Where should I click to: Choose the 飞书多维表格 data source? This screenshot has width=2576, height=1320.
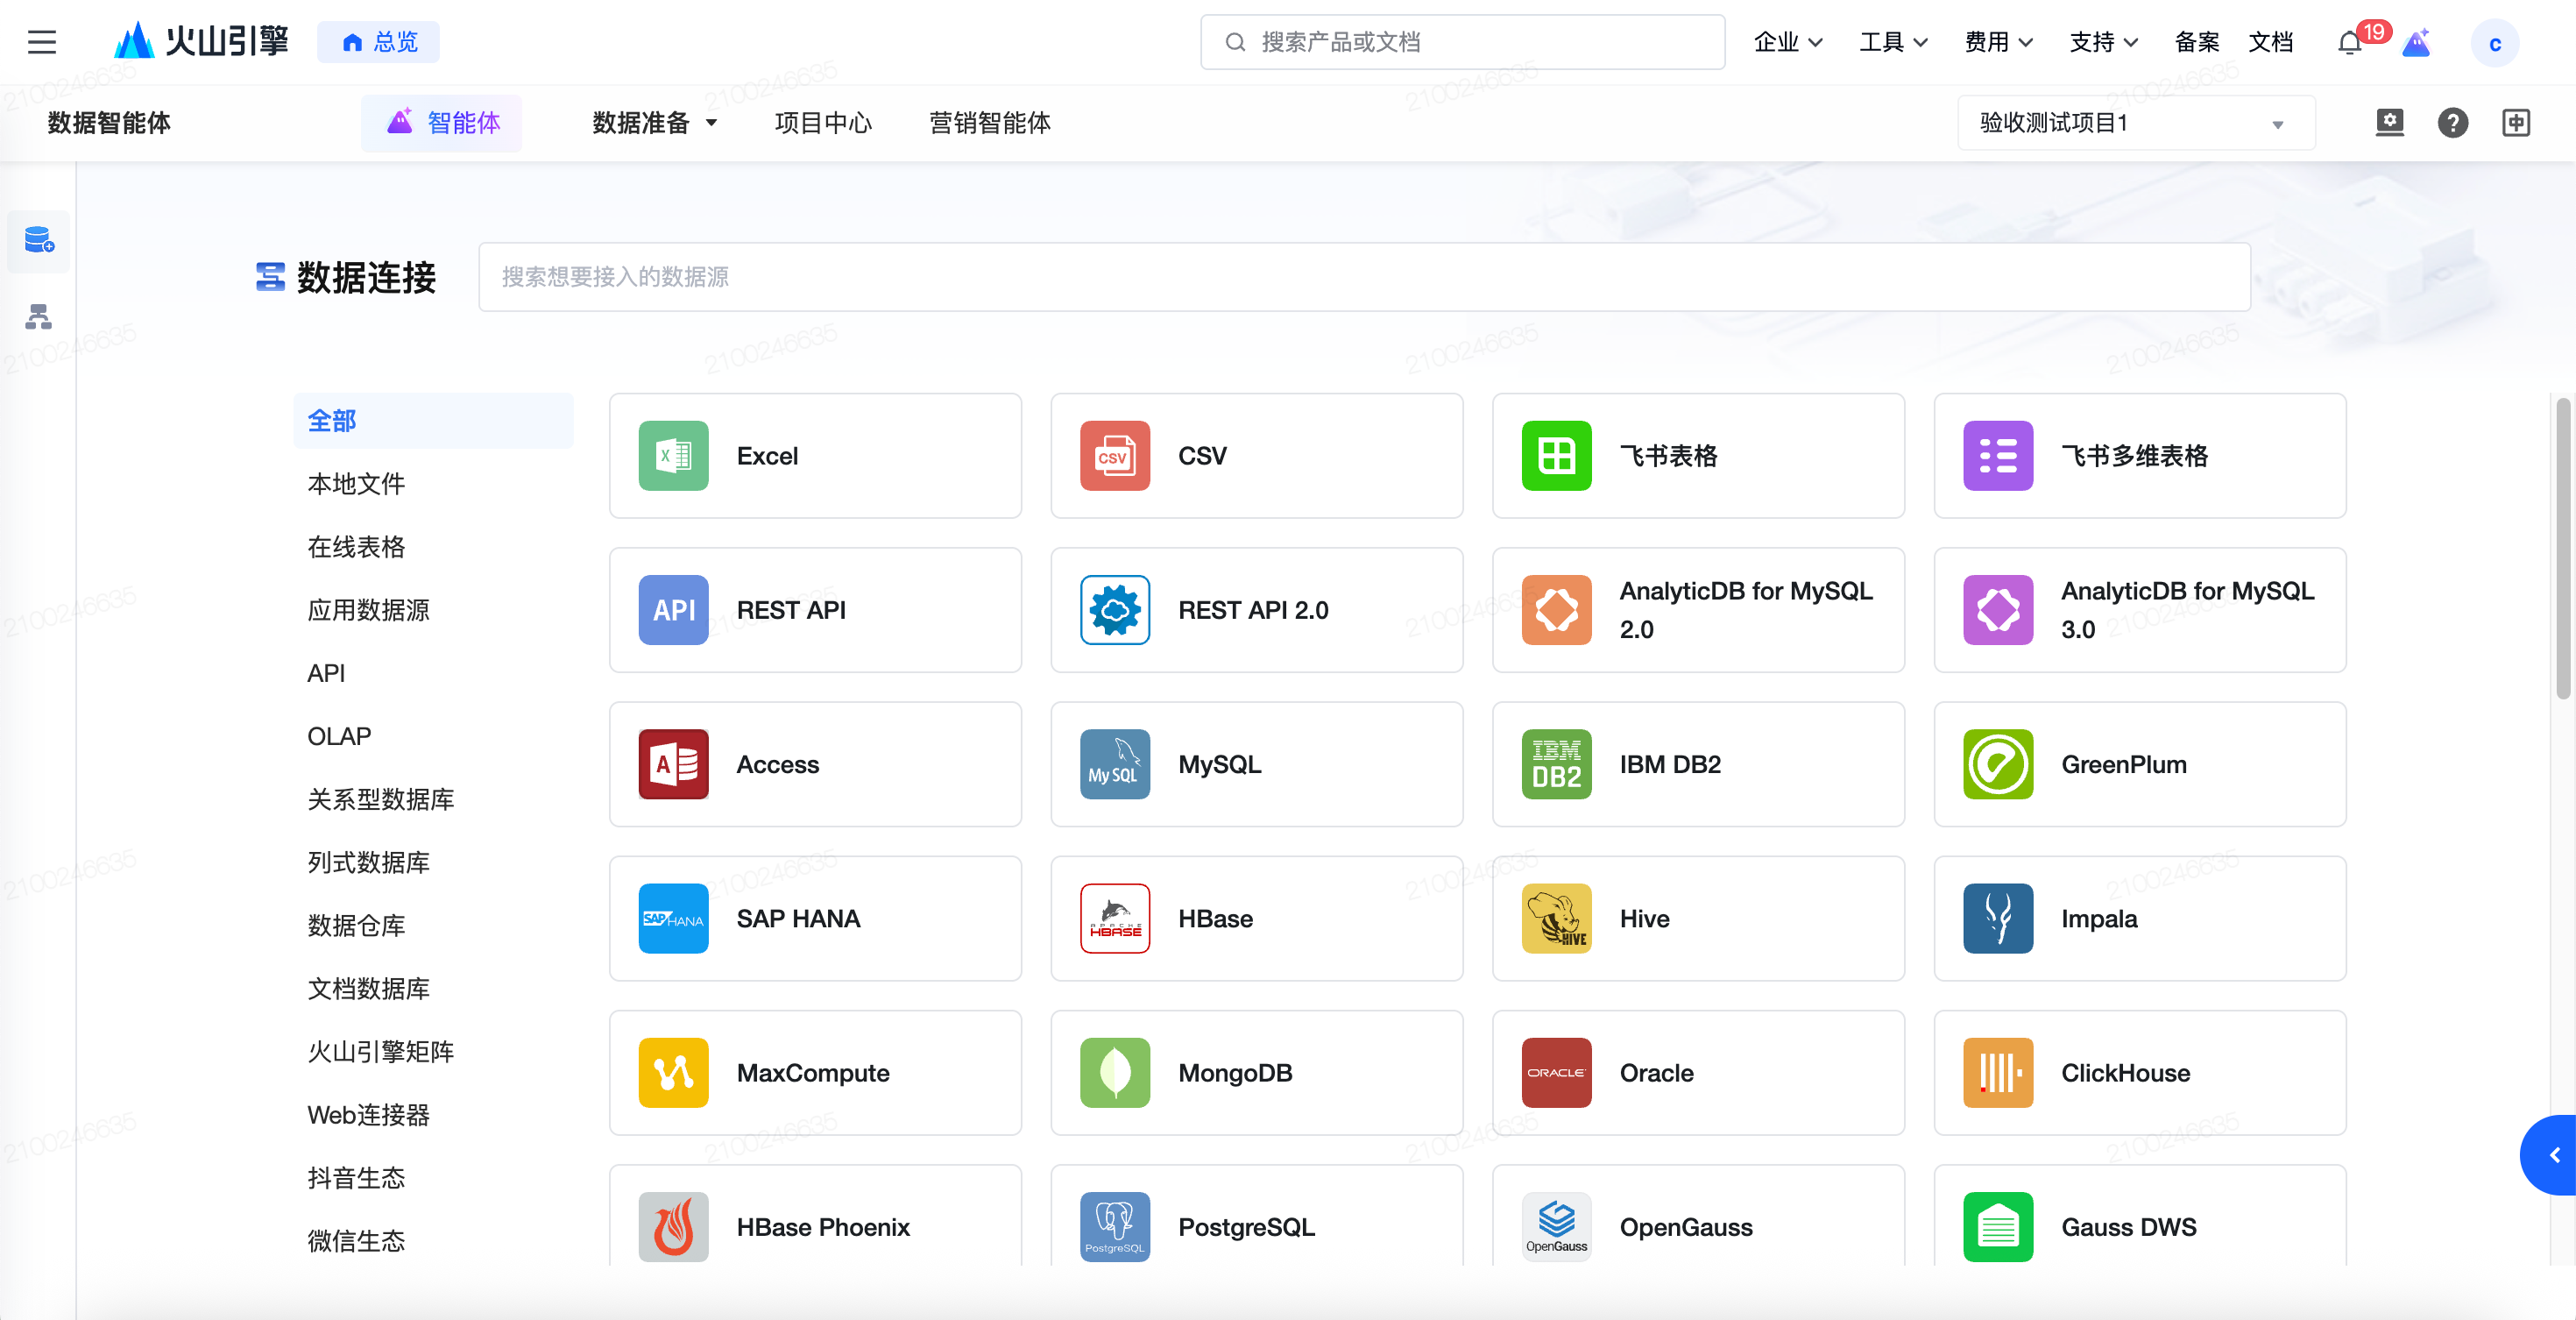click(x=2139, y=456)
